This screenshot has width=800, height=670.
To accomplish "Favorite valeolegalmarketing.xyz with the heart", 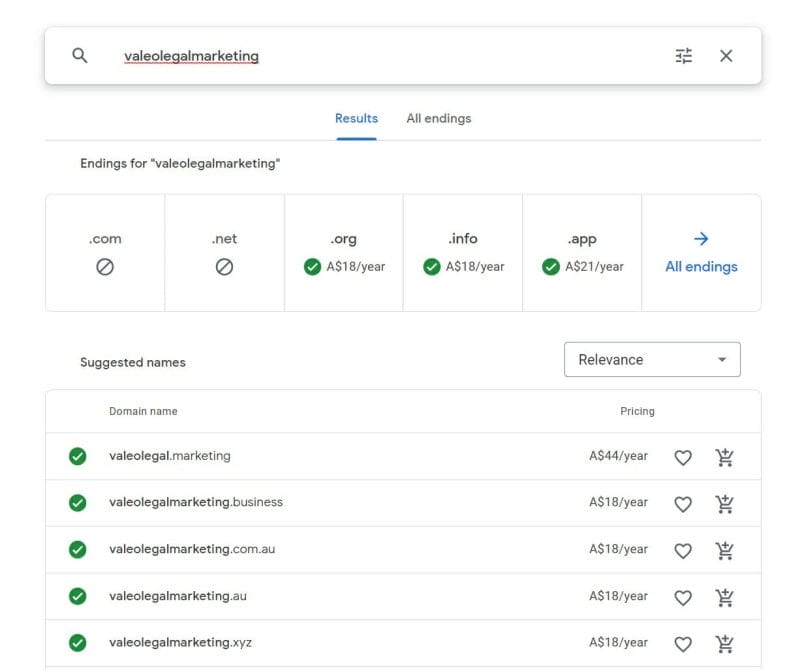I will click(683, 644).
